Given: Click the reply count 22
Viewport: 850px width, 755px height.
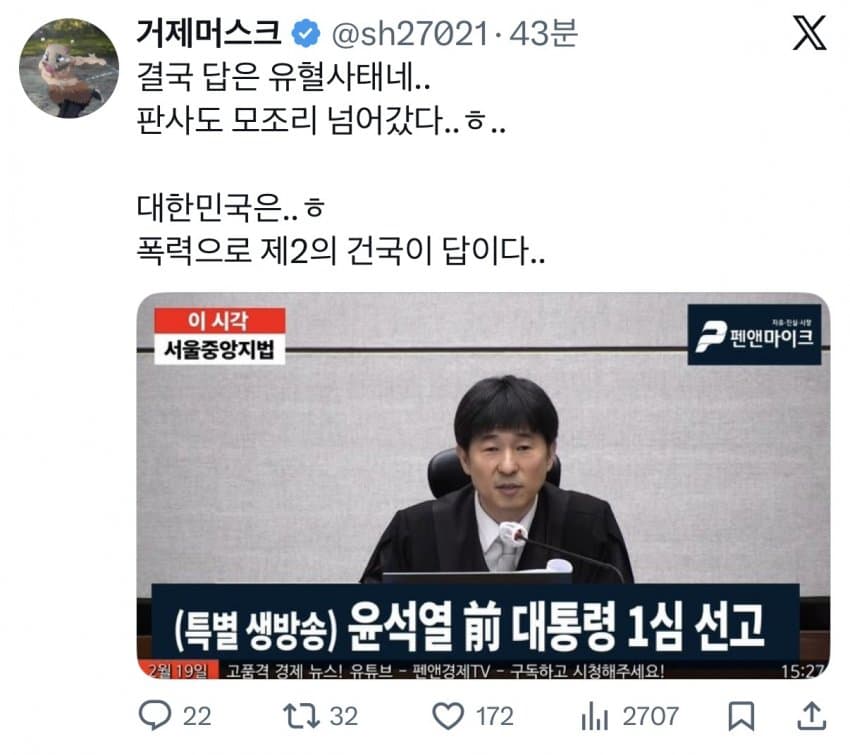Looking at the screenshot, I should click(x=197, y=717).
